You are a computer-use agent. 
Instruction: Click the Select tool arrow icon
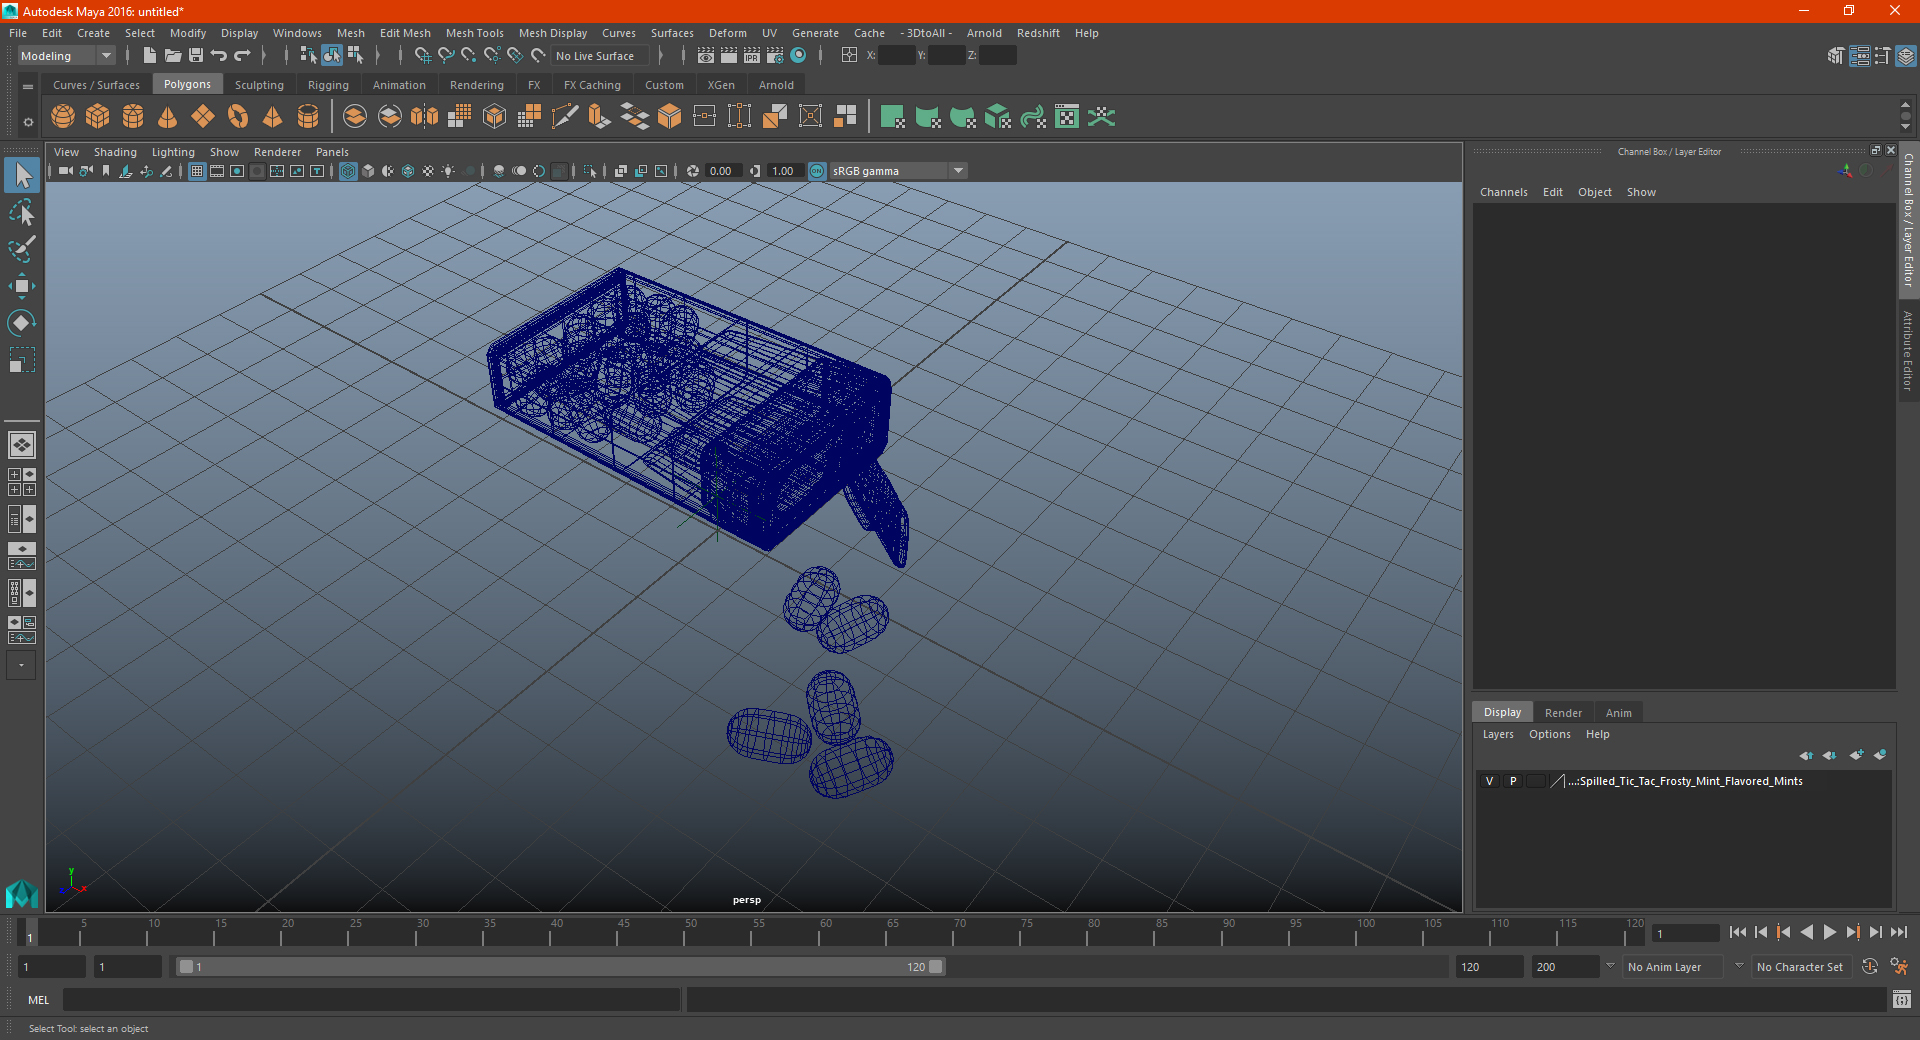[x=21, y=176]
